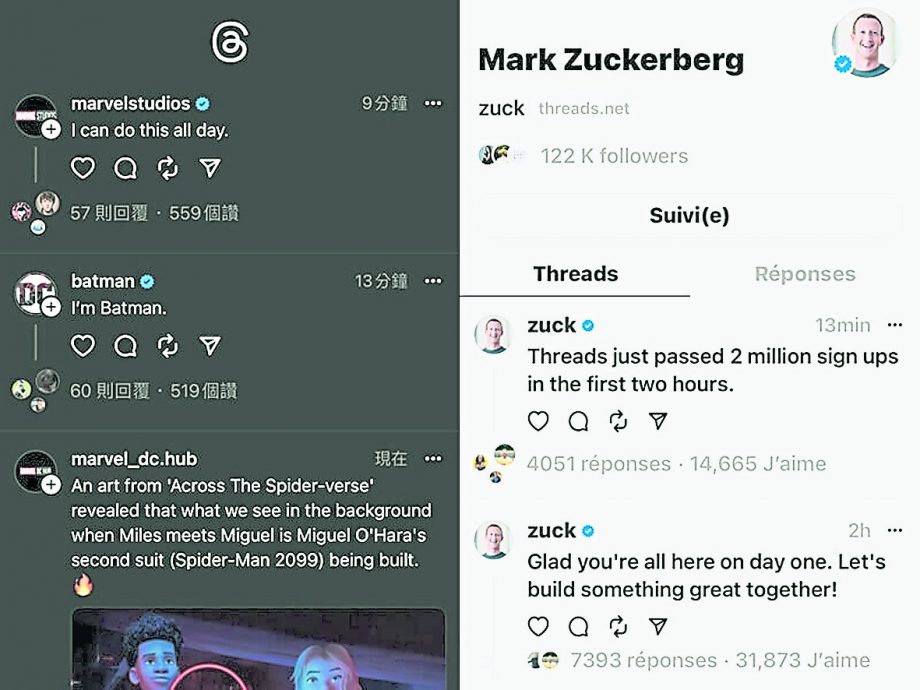The height and width of the screenshot is (690, 920).
Task: Repost the marvelstudios thread
Action: (x=167, y=168)
